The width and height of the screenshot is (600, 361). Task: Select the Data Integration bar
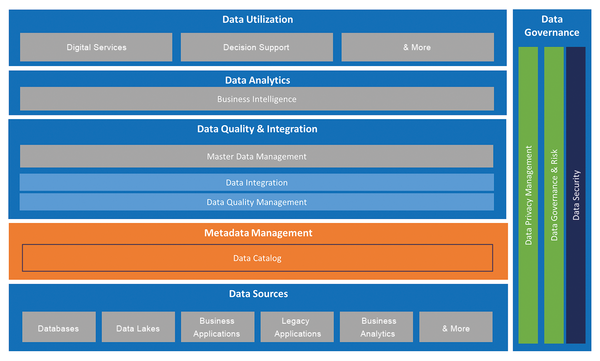tap(257, 183)
